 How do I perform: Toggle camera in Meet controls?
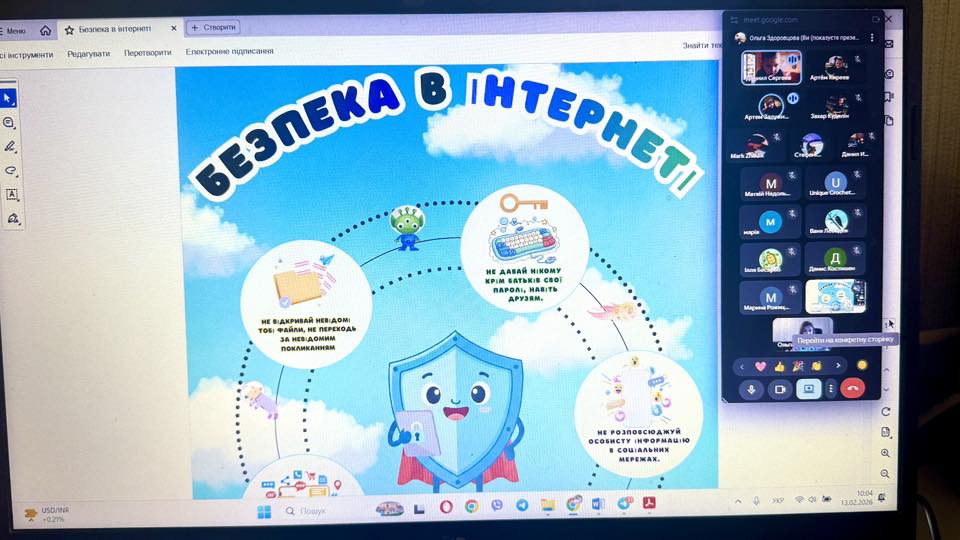click(x=779, y=389)
